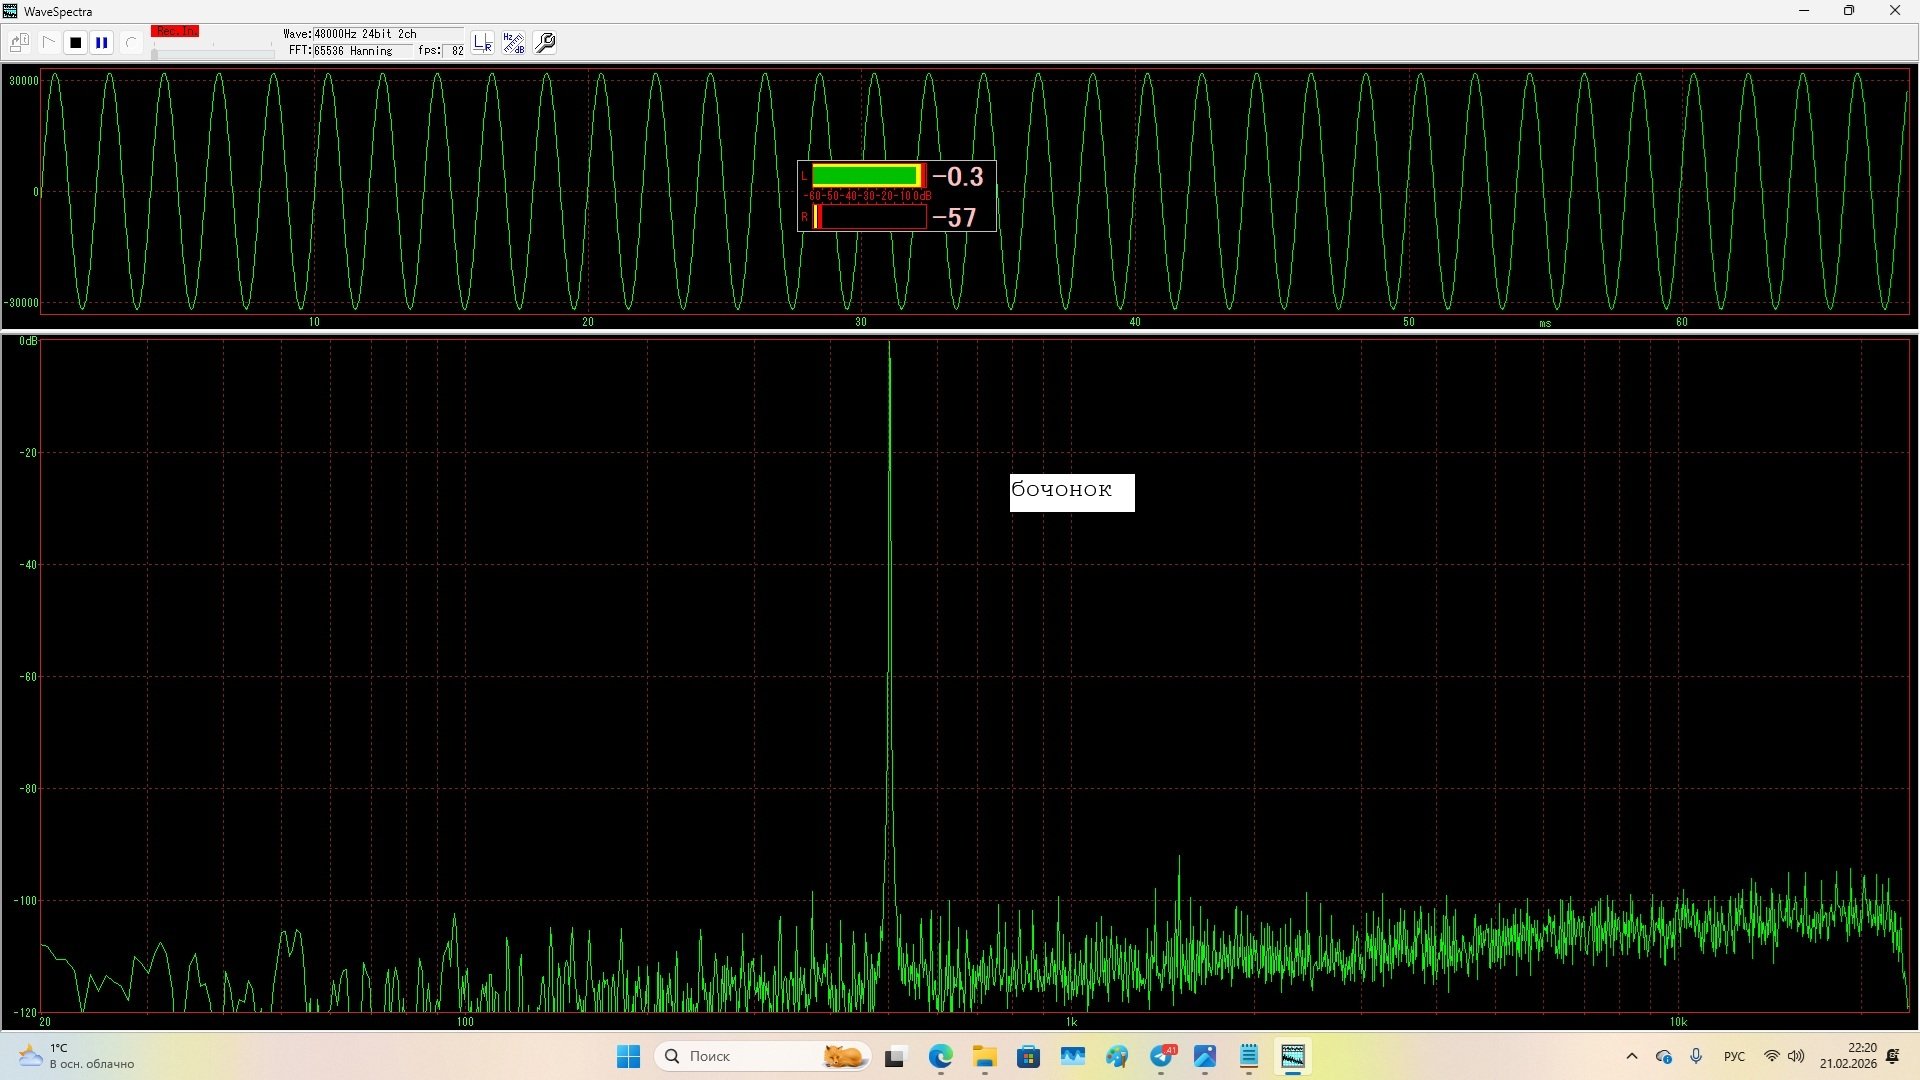
Task: Expand the hidden system tray icons
Action: pos(1632,1056)
